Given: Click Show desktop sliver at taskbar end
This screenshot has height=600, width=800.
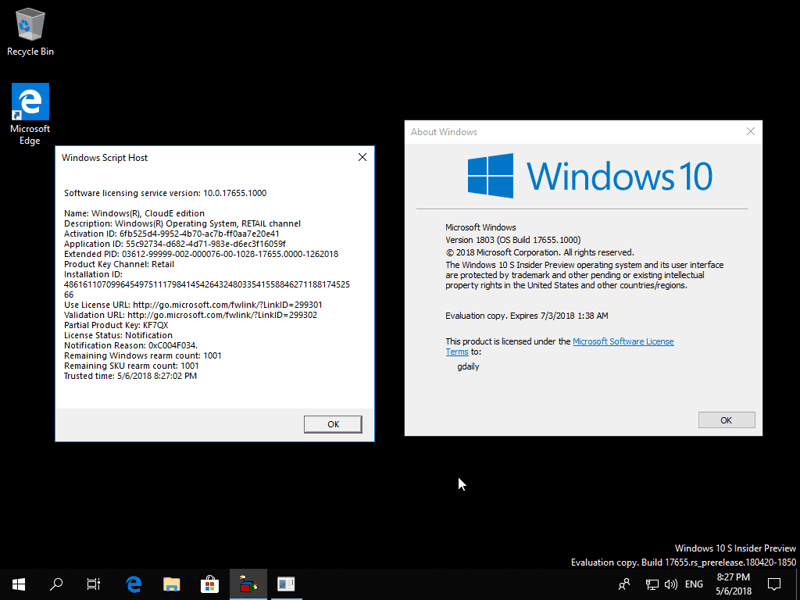Looking at the screenshot, I should (x=797, y=584).
